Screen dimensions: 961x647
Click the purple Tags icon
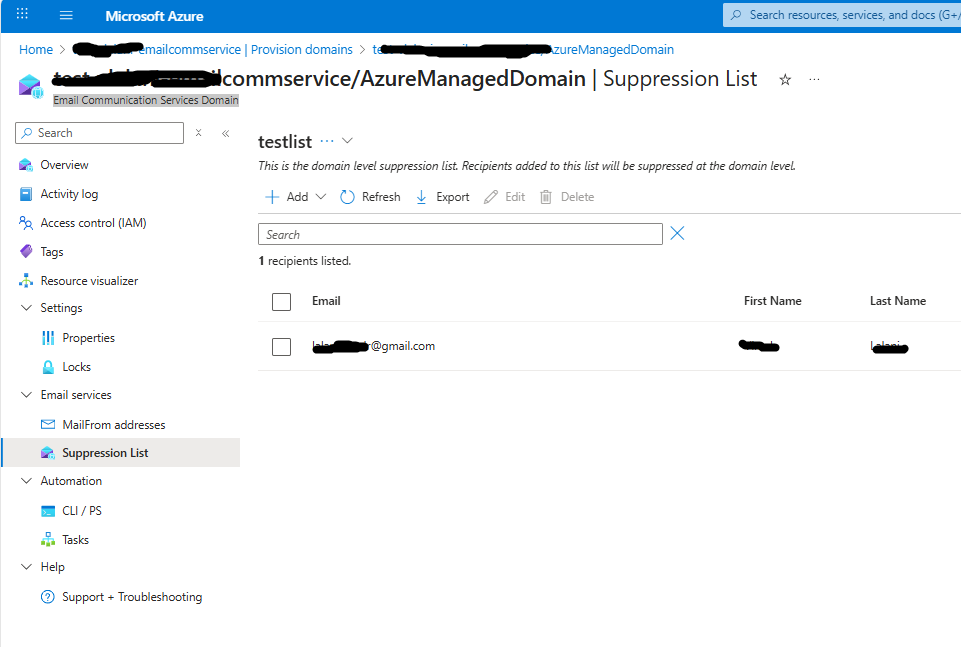(26, 251)
